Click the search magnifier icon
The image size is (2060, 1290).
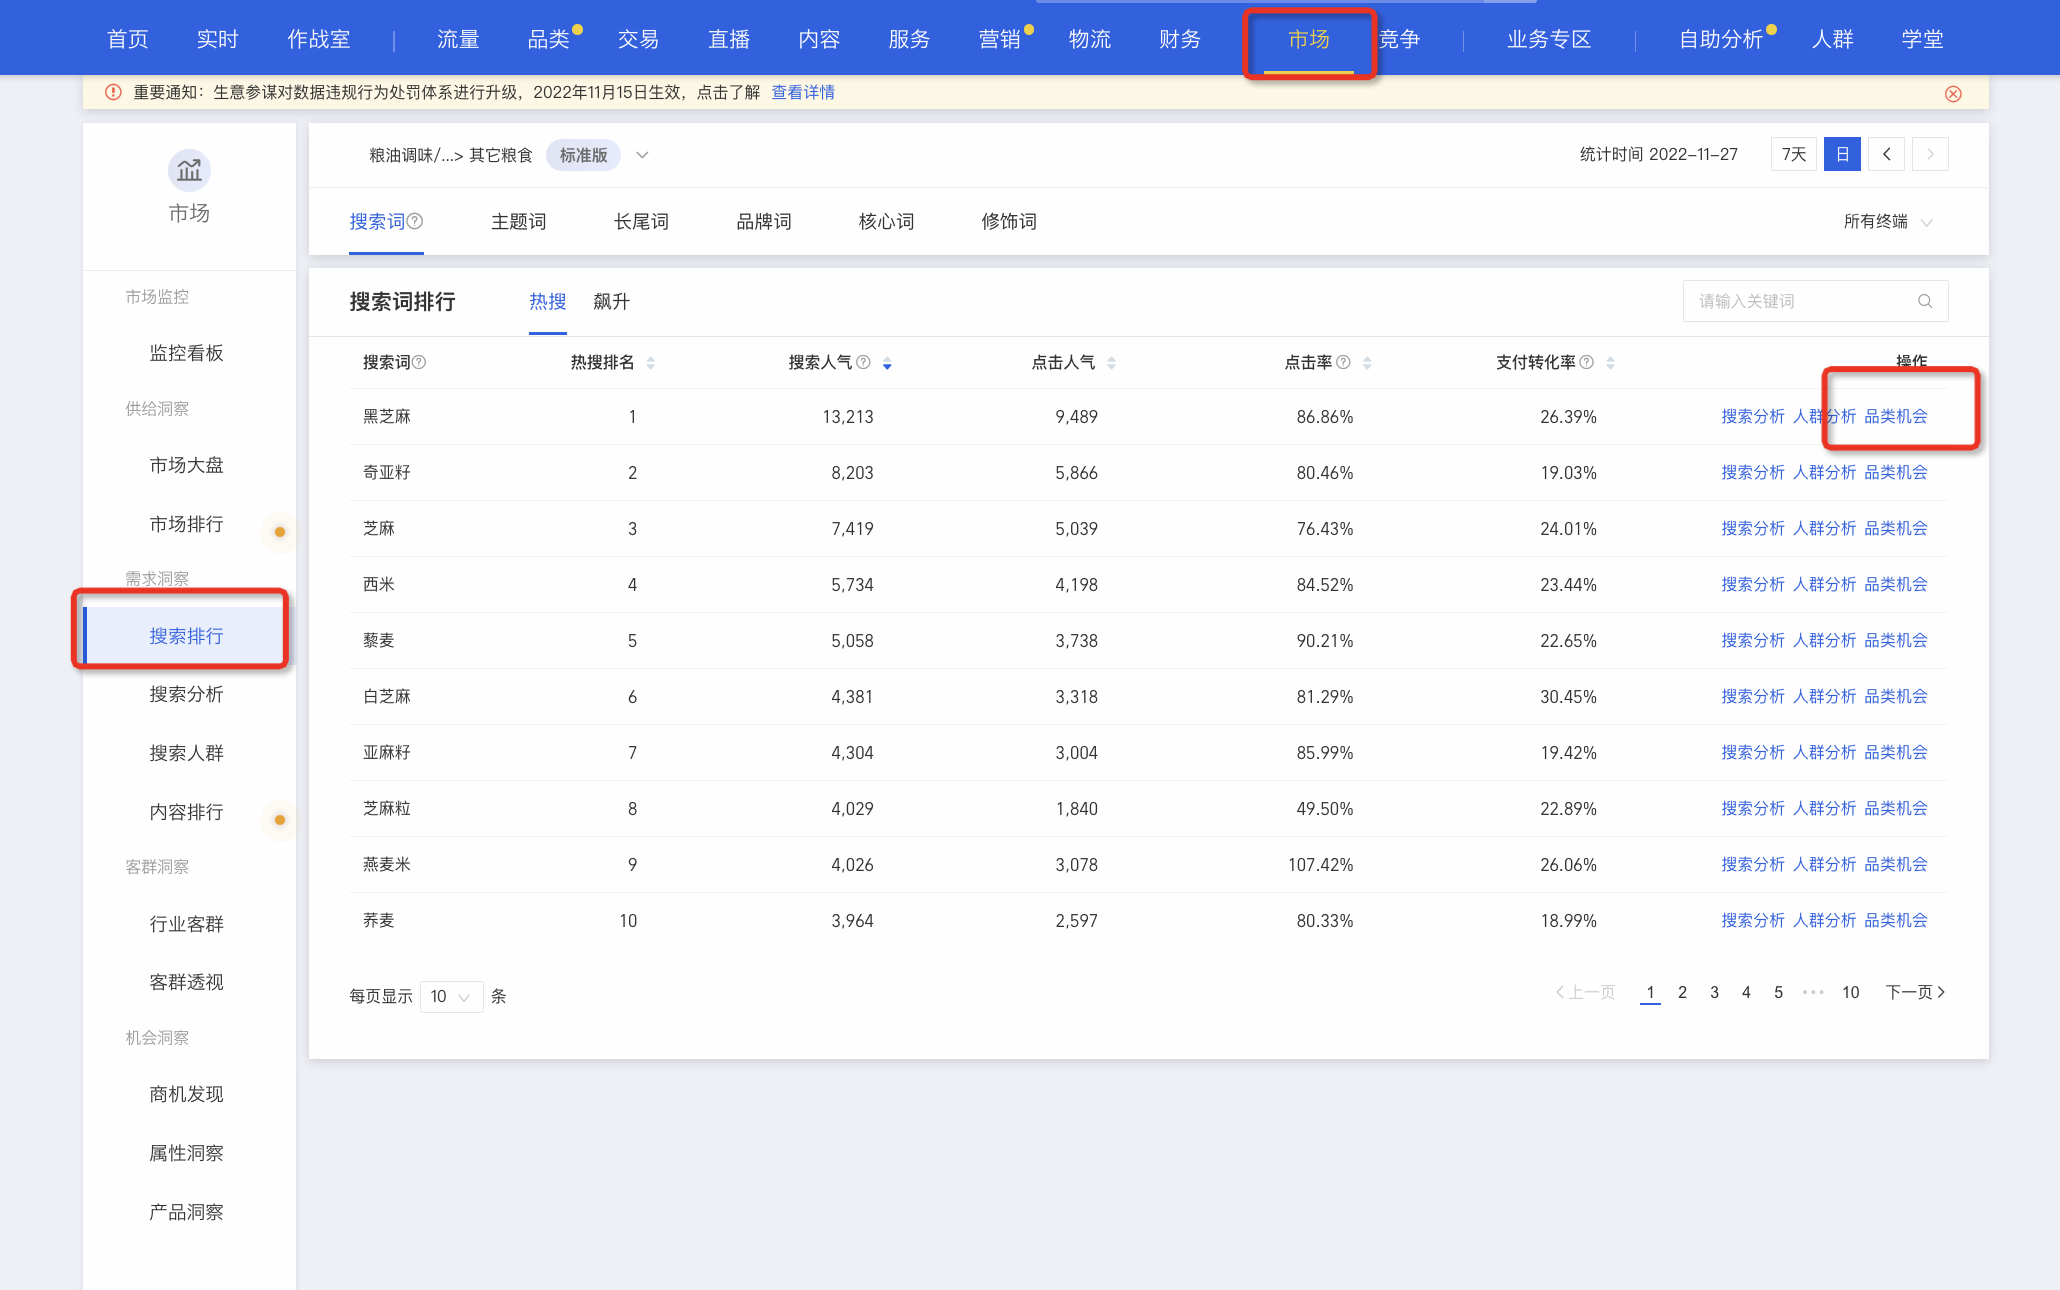(x=1924, y=301)
